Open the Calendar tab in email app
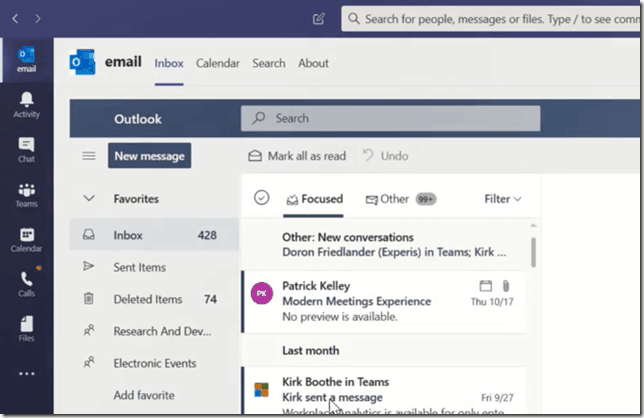 (217, 63)
